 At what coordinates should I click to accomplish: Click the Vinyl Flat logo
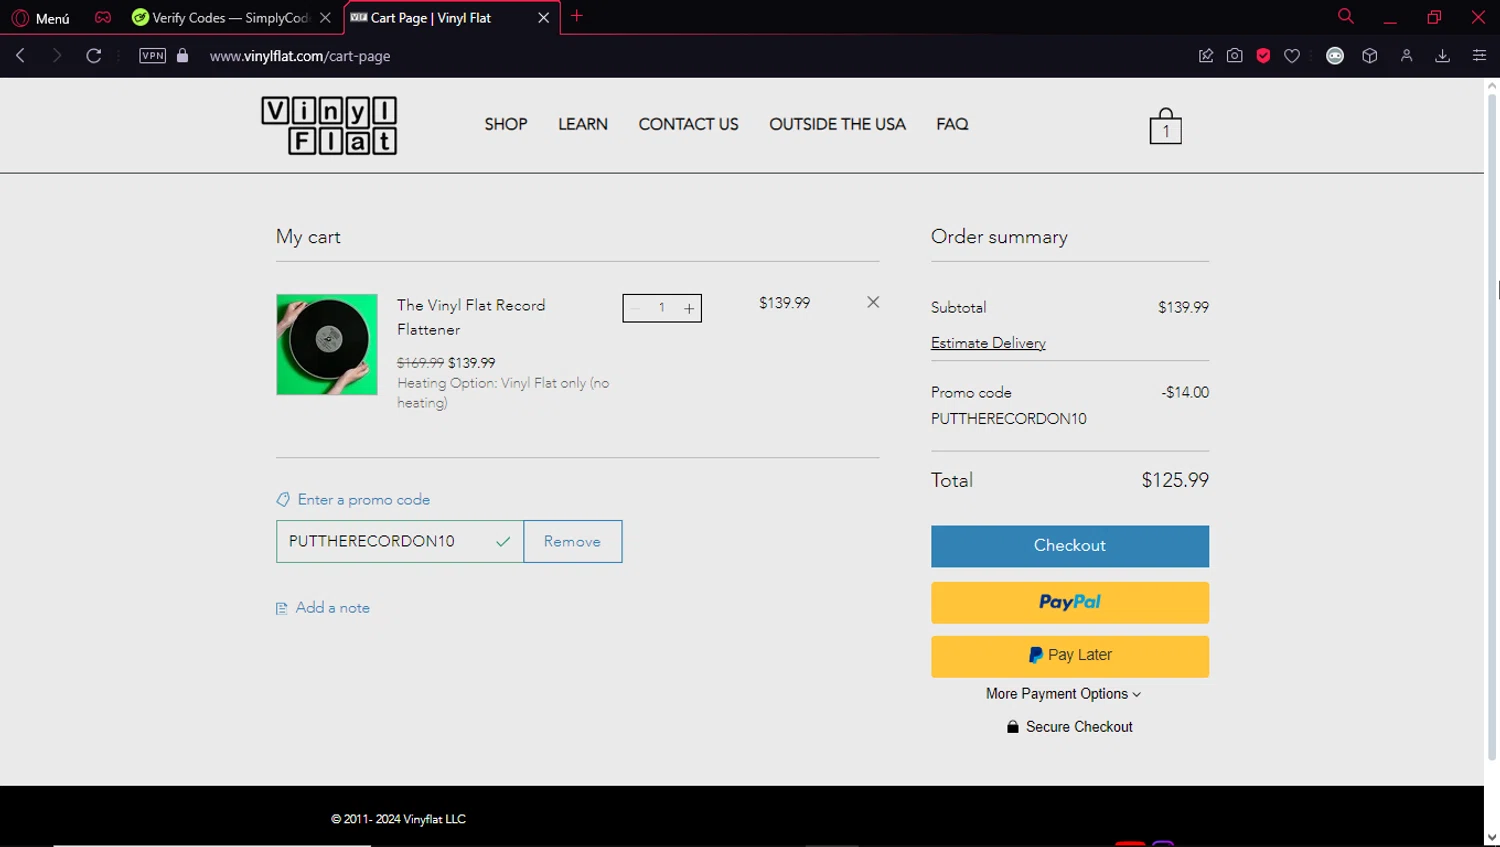(x=329, y=126)
